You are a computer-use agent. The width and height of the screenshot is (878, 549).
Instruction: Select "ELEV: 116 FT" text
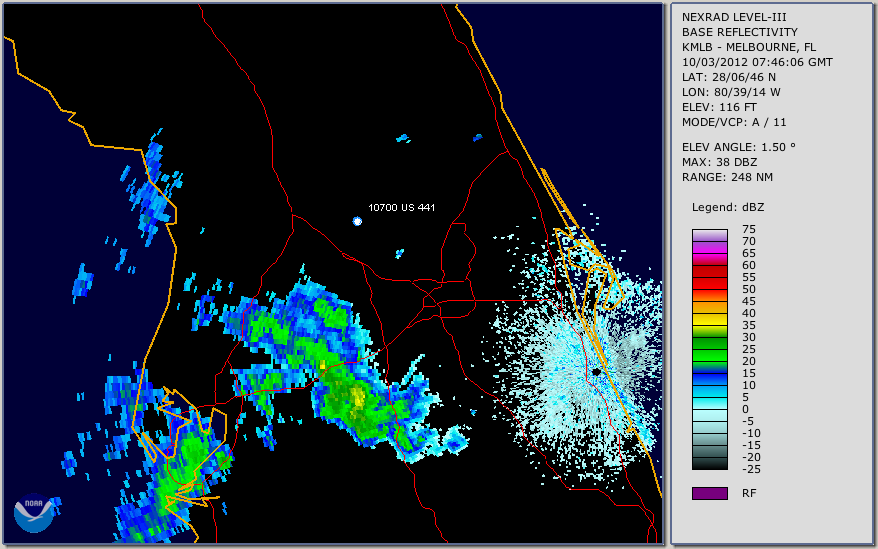click(x=719, y=107)
